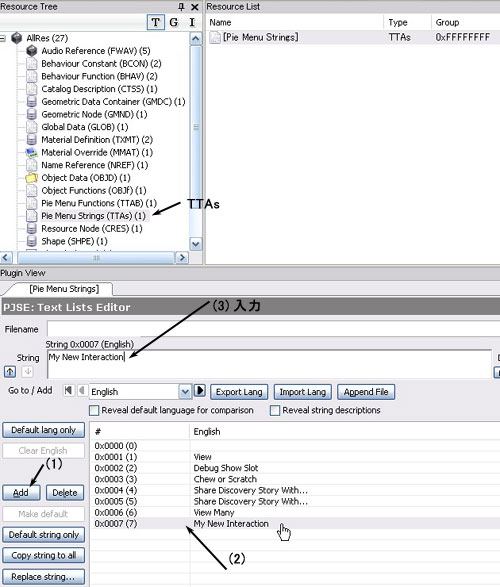This screenshot has height=587, width=500.
Task: Select the T (type) view button in Resource Tree
Action: point(155,22)
